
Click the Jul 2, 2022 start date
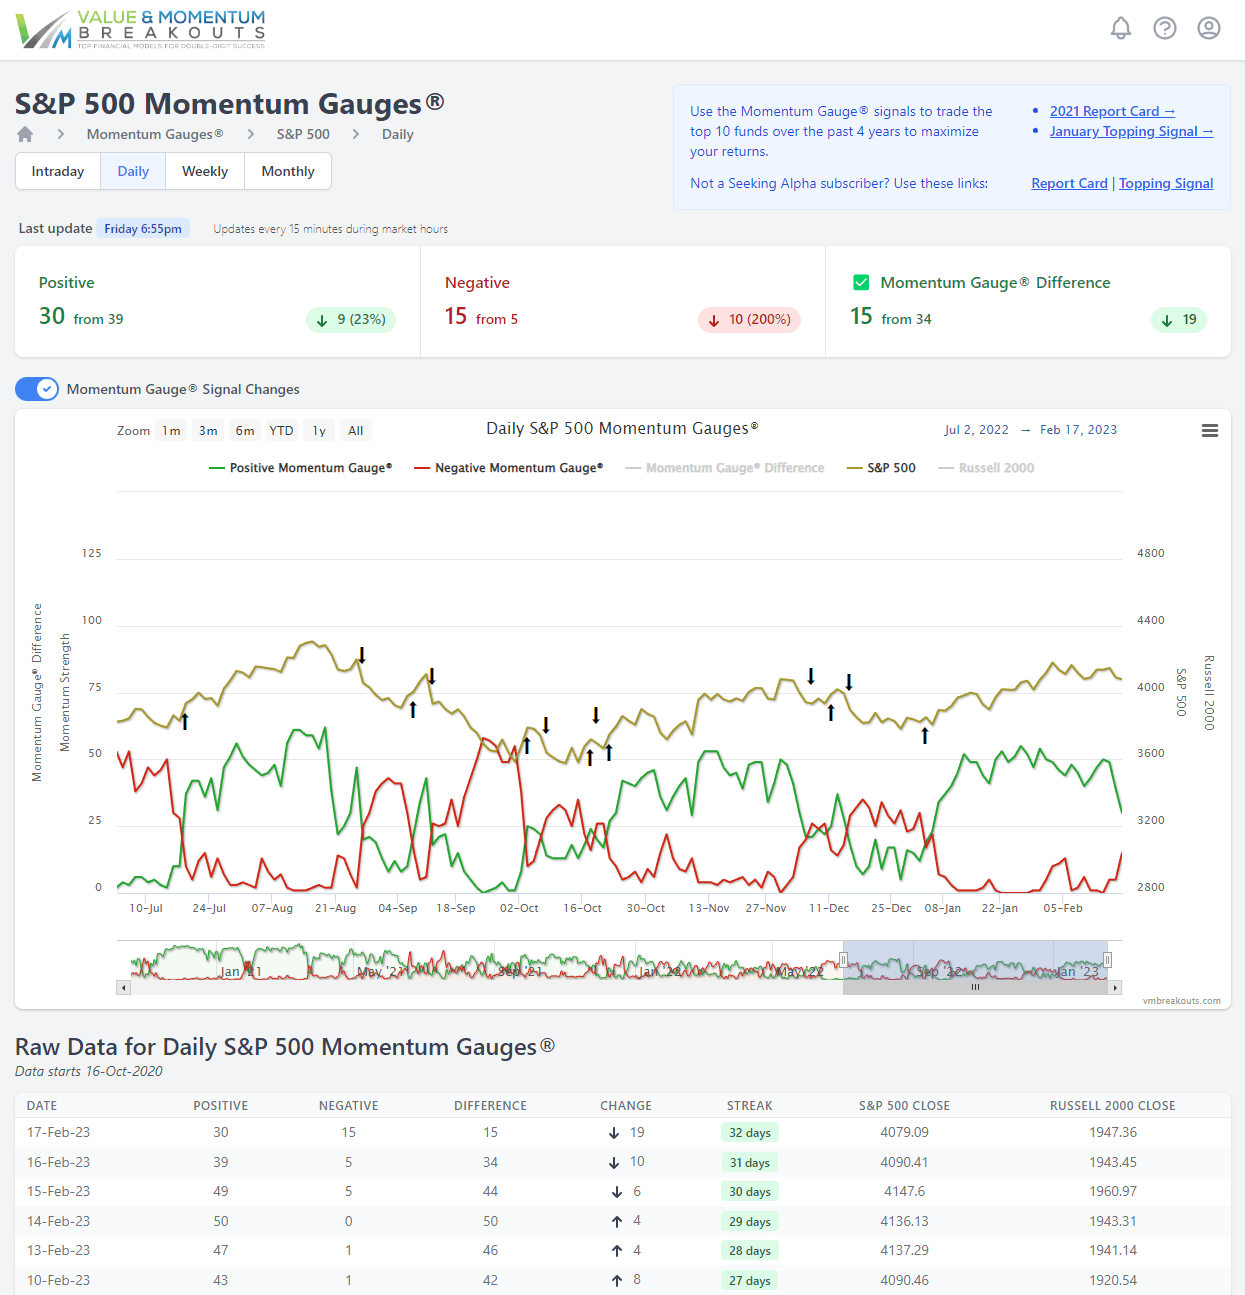pos(976,430)
